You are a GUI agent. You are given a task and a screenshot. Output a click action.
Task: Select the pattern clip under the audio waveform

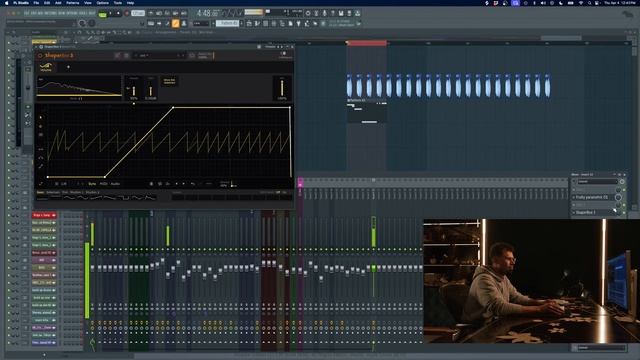(367, 112)
